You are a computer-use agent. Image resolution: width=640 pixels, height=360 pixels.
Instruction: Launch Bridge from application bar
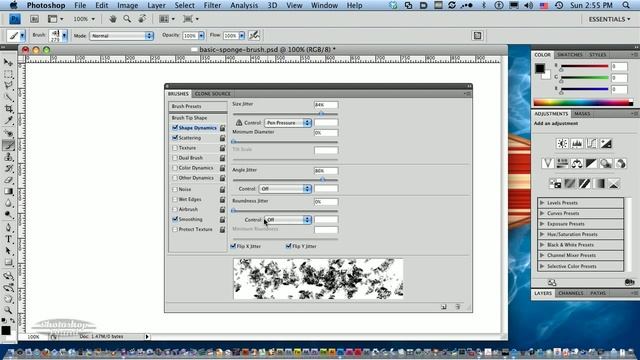pyautogui.click(x=35, y=19)
